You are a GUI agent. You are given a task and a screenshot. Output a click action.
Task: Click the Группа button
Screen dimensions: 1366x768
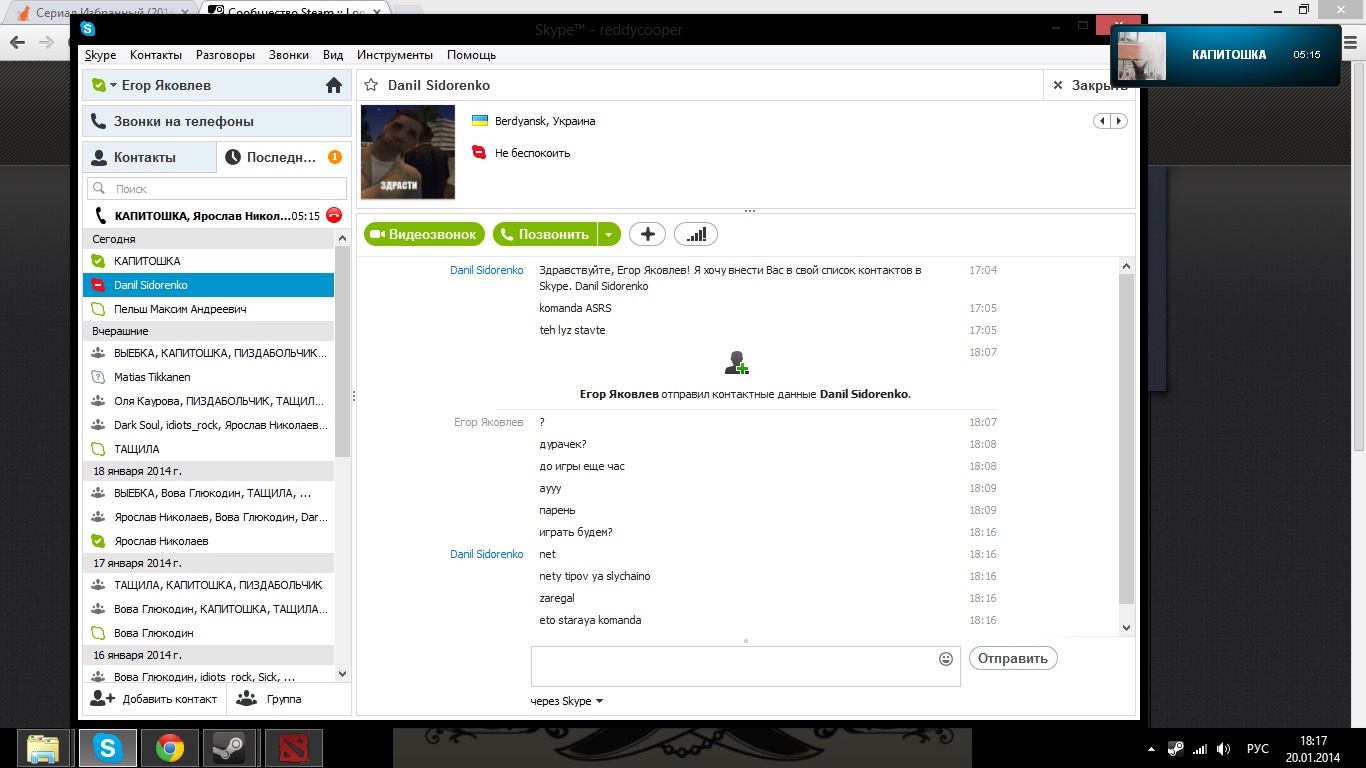tap(269, 699)
